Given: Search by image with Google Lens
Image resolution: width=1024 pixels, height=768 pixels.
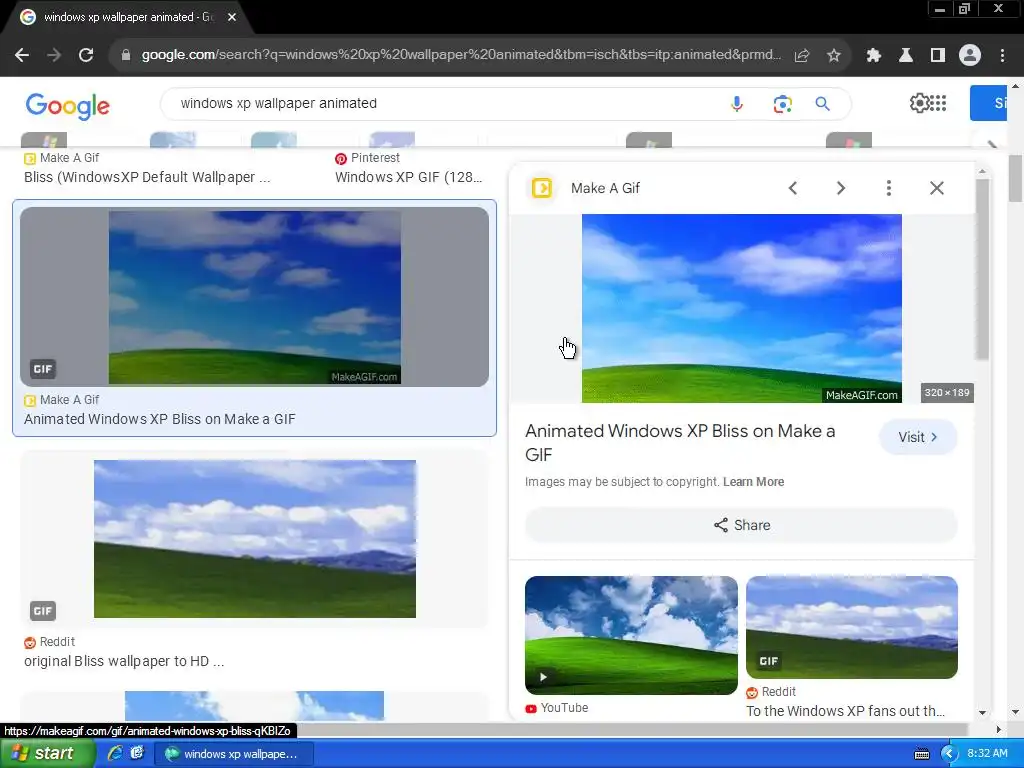Looking at the screenshot, I should click(782, 104).
